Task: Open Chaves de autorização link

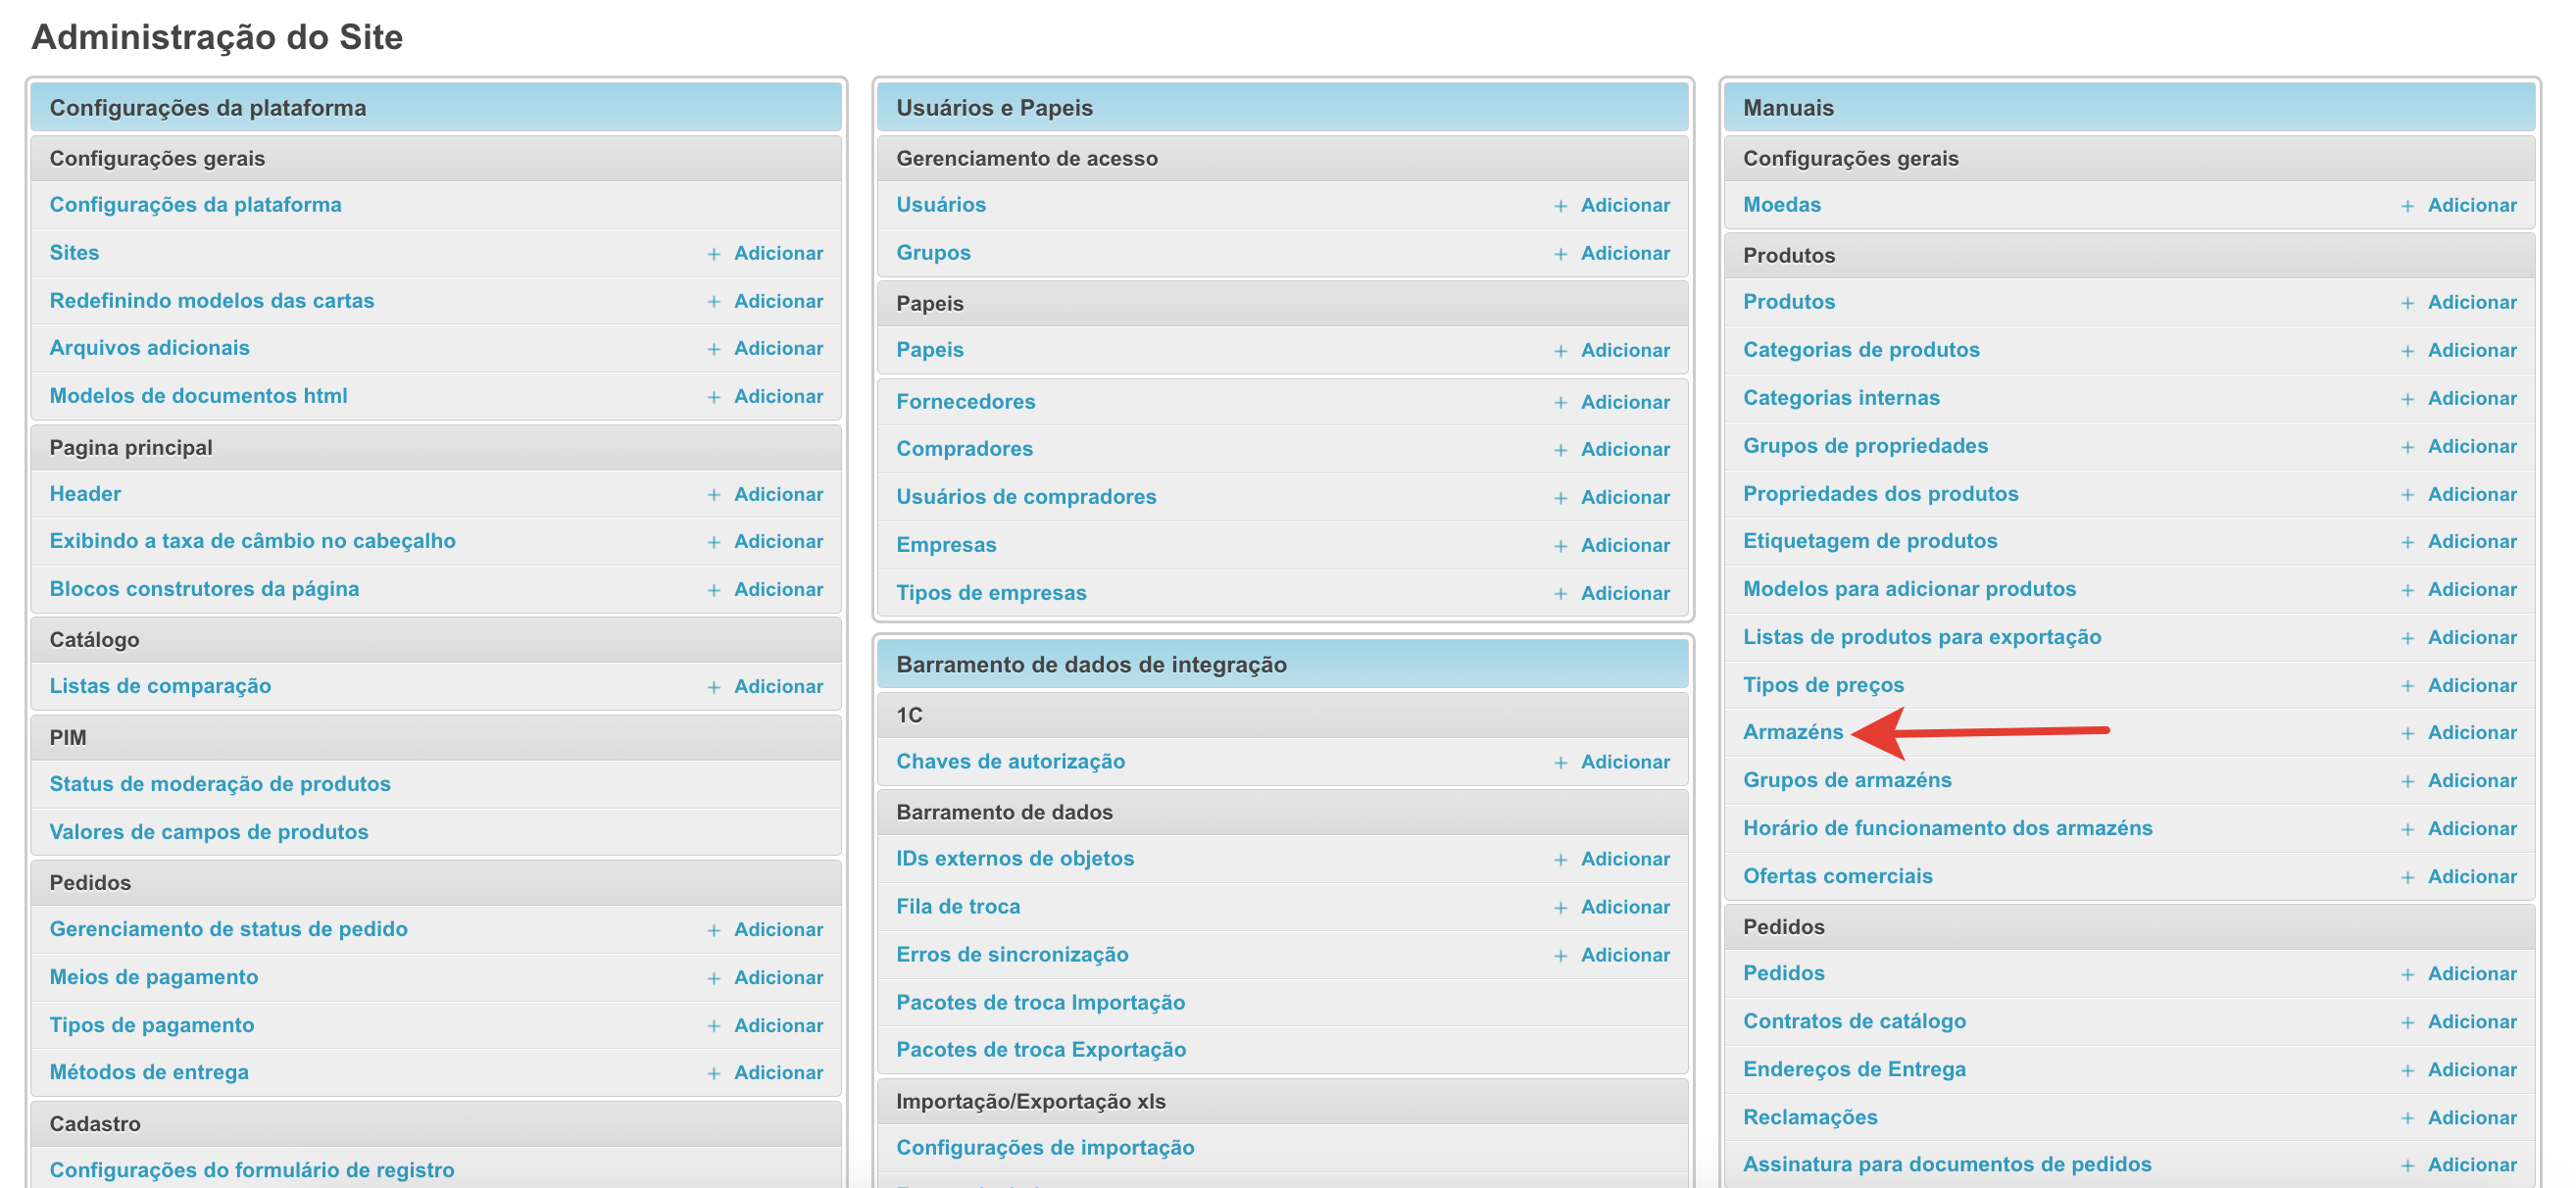Action: click(1010, 762)
